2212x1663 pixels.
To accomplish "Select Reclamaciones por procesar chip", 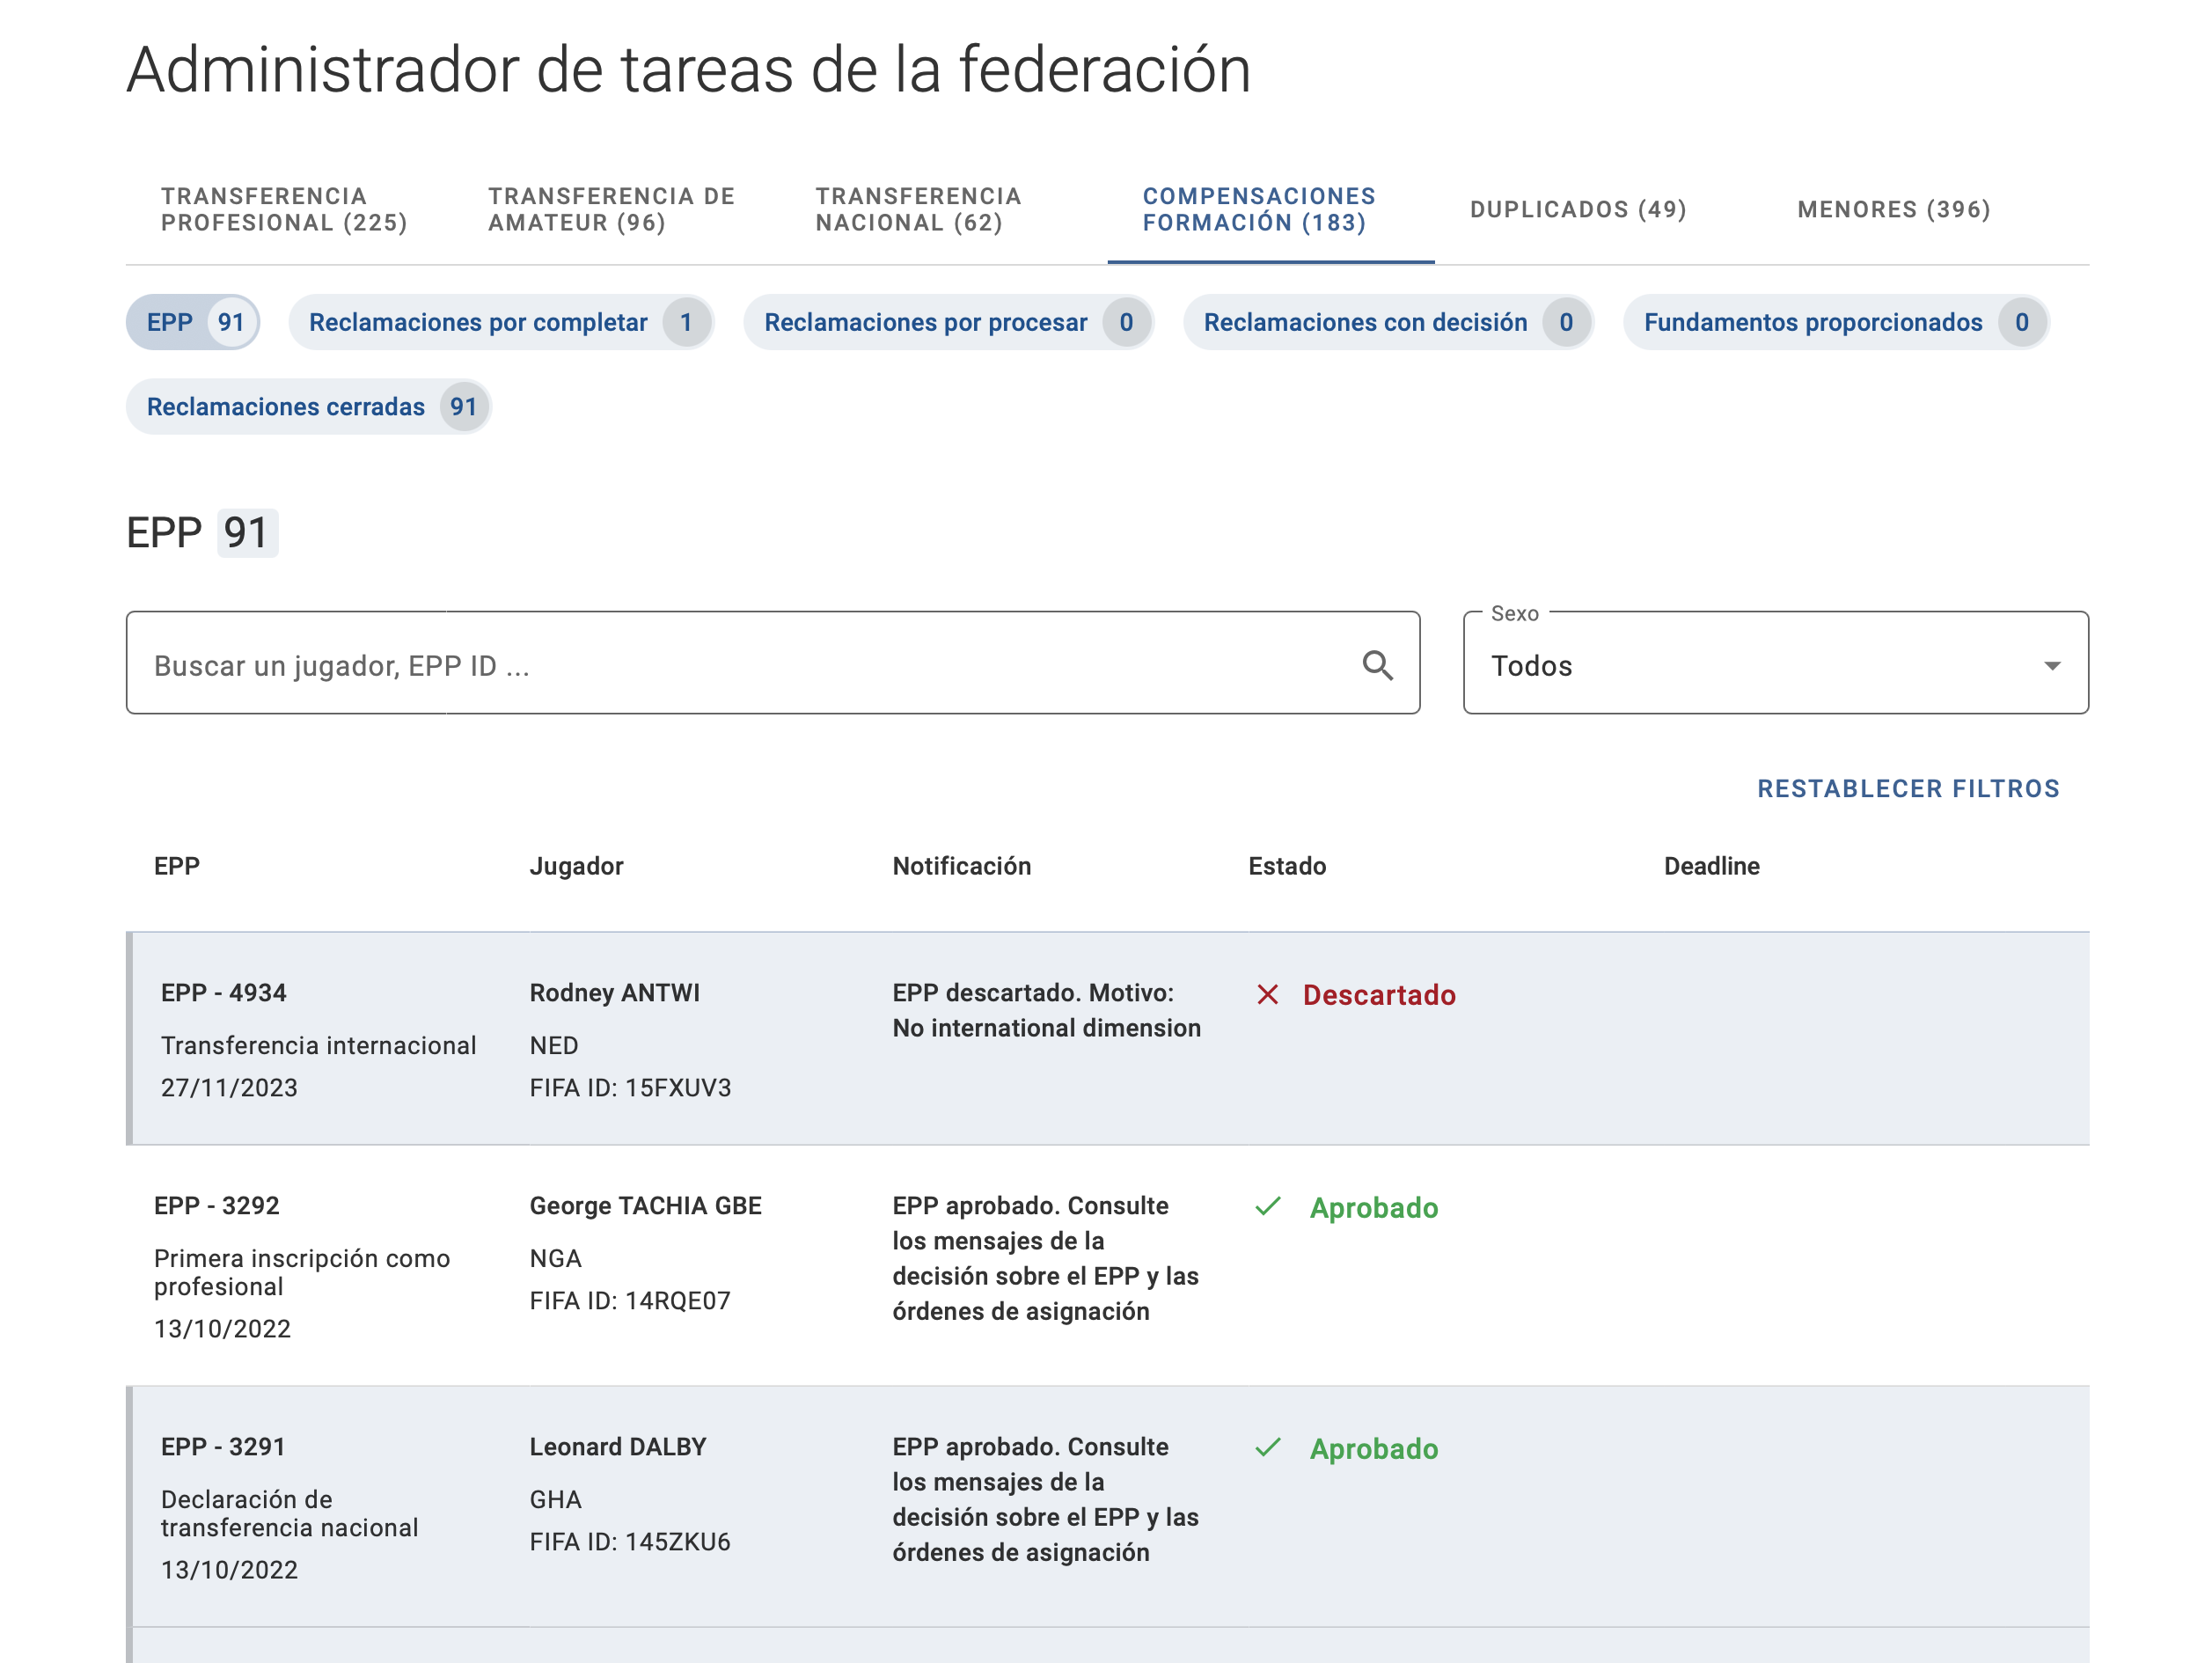I will 948,322.
